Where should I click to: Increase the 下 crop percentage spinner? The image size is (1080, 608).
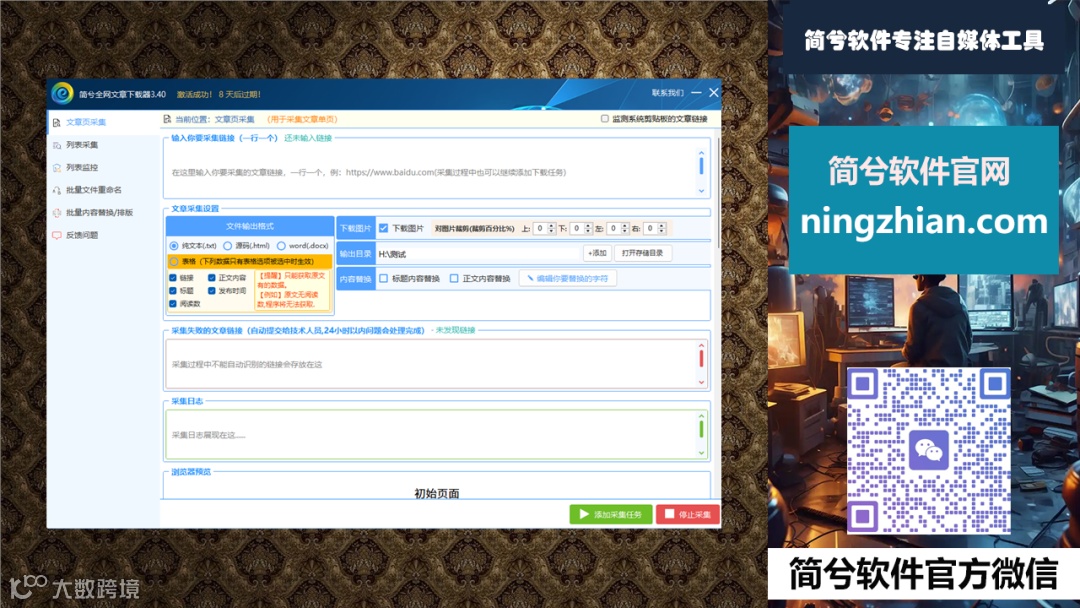[x=588, y=226]
